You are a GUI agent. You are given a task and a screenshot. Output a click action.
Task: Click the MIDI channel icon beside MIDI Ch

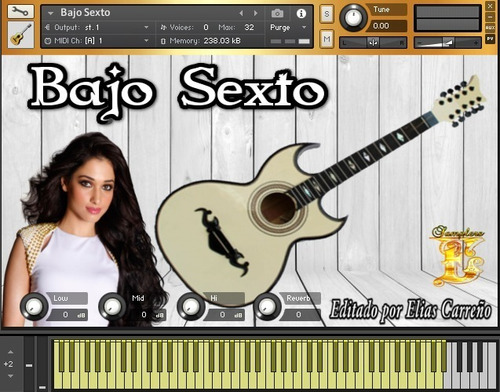[x=48, y=41]
